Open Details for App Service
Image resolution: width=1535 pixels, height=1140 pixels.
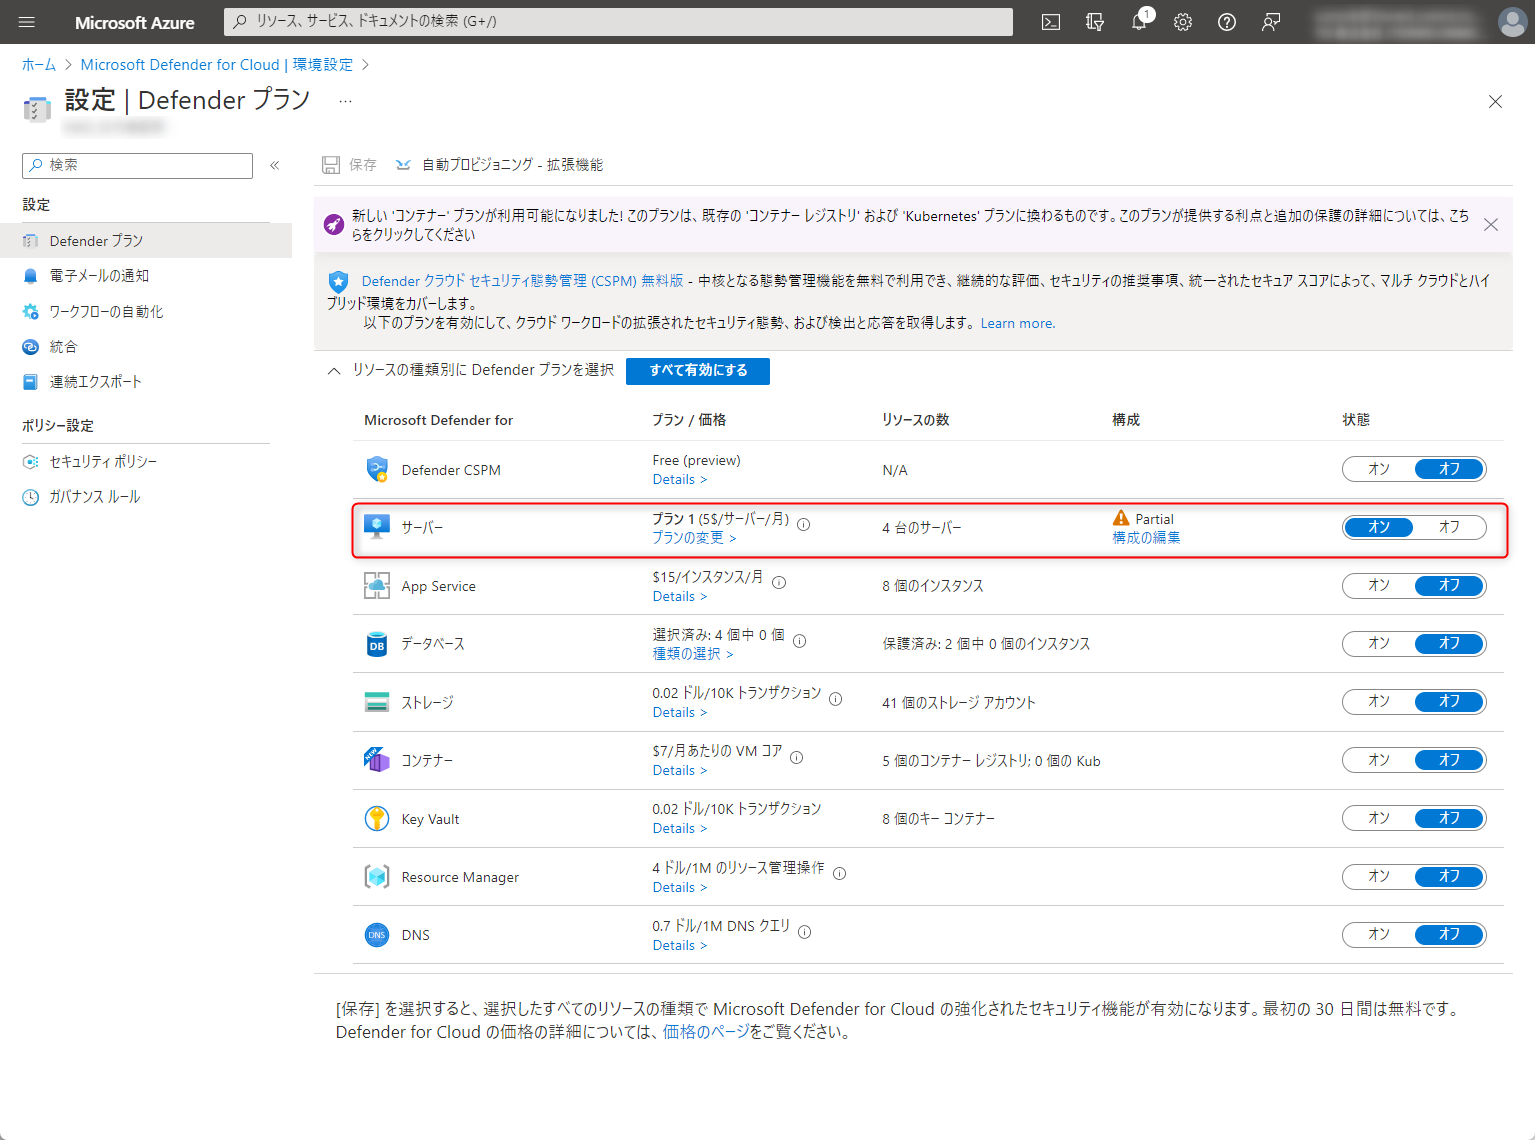[679, 597]
